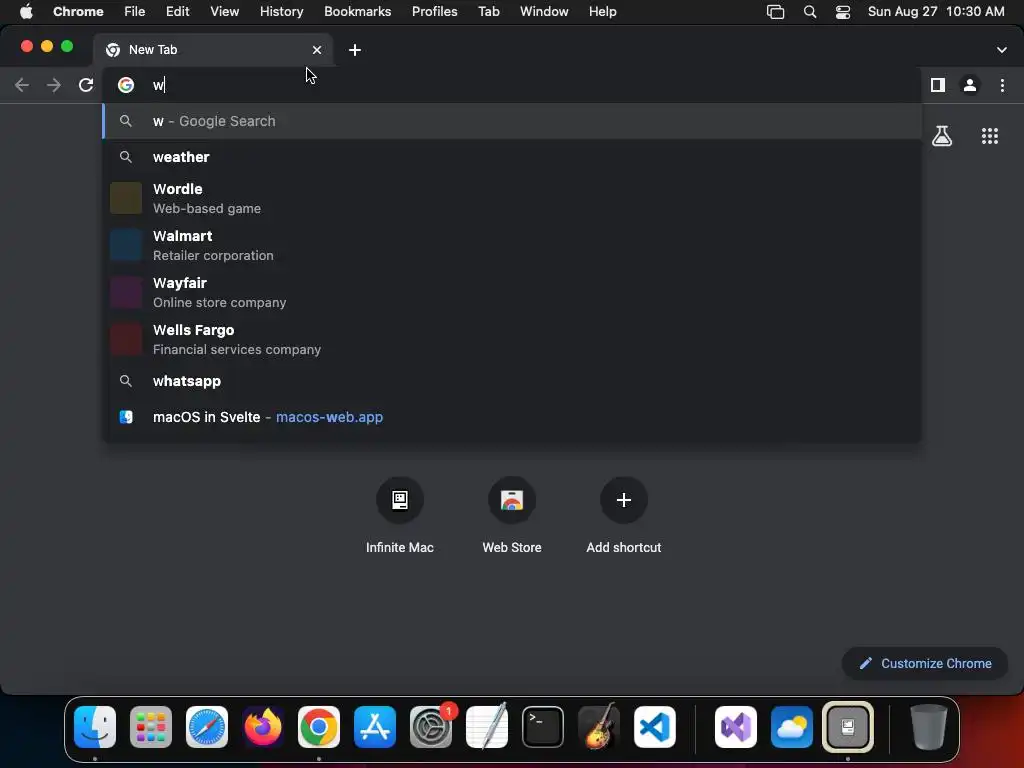
Task: Go back using the back arrow
Action: 22,85
